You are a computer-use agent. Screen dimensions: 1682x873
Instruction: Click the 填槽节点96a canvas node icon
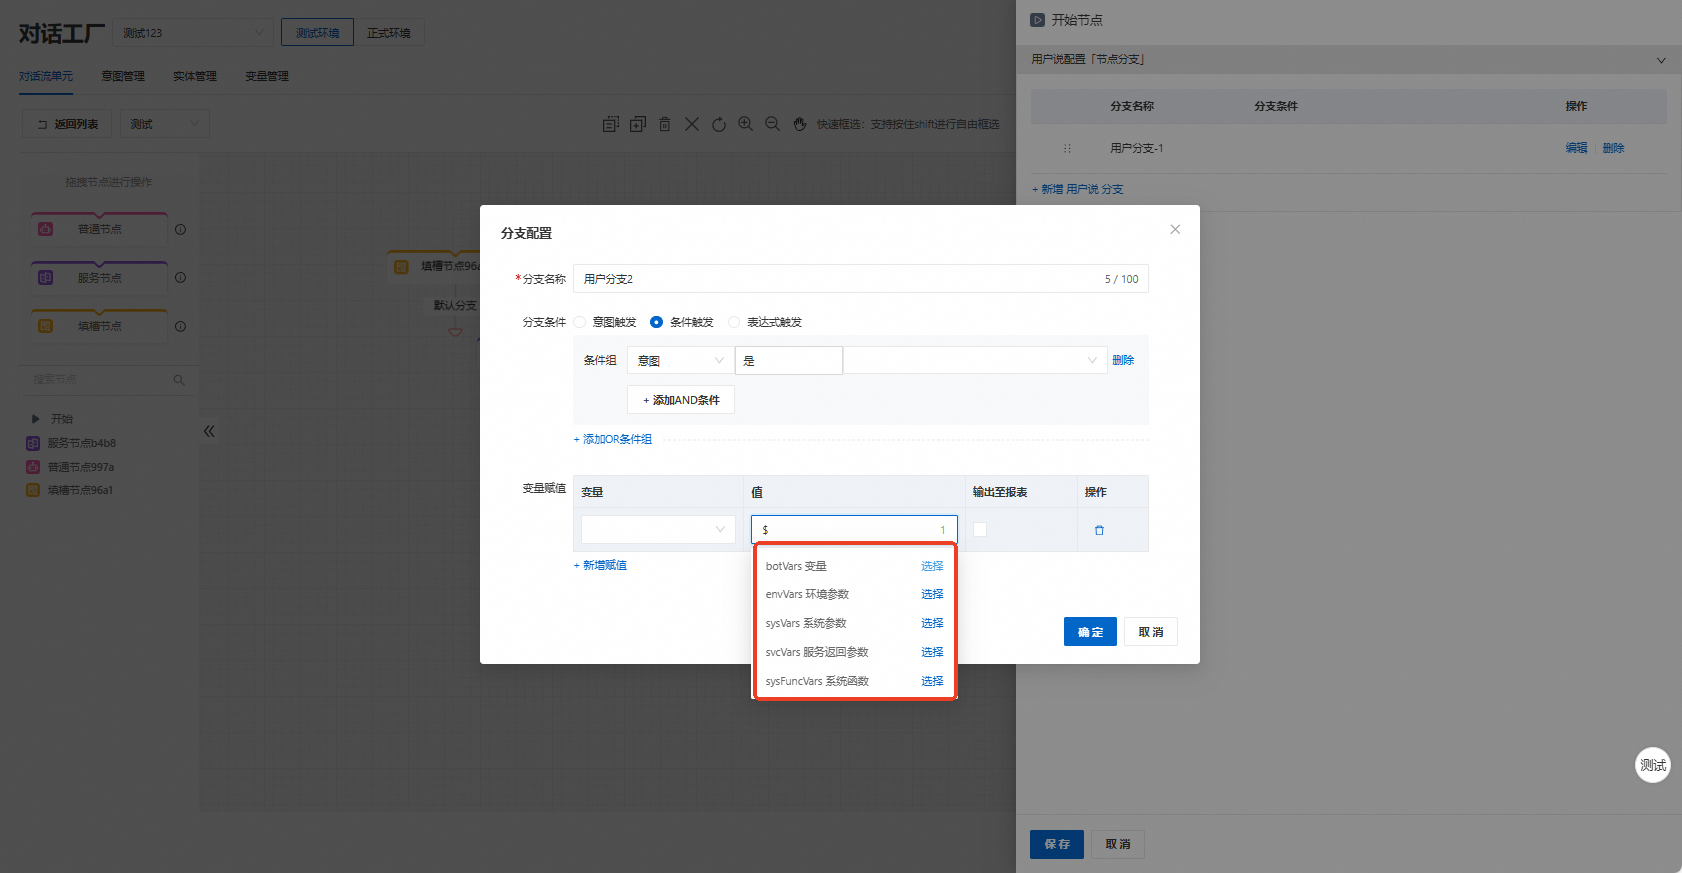coord(401,266)
